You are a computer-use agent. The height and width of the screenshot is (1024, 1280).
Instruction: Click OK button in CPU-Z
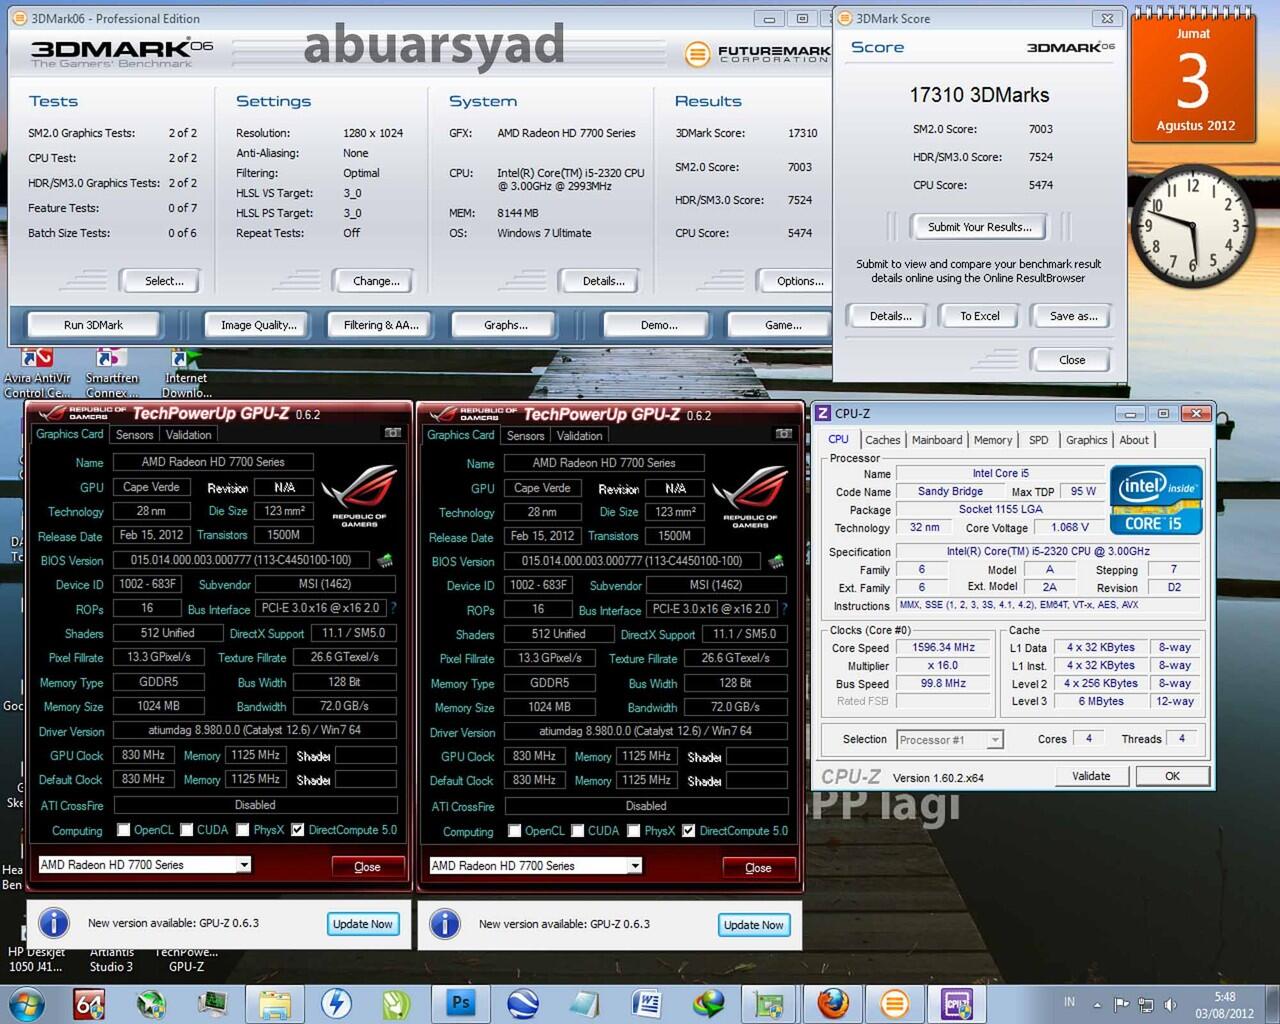[x=1172, y=776]
